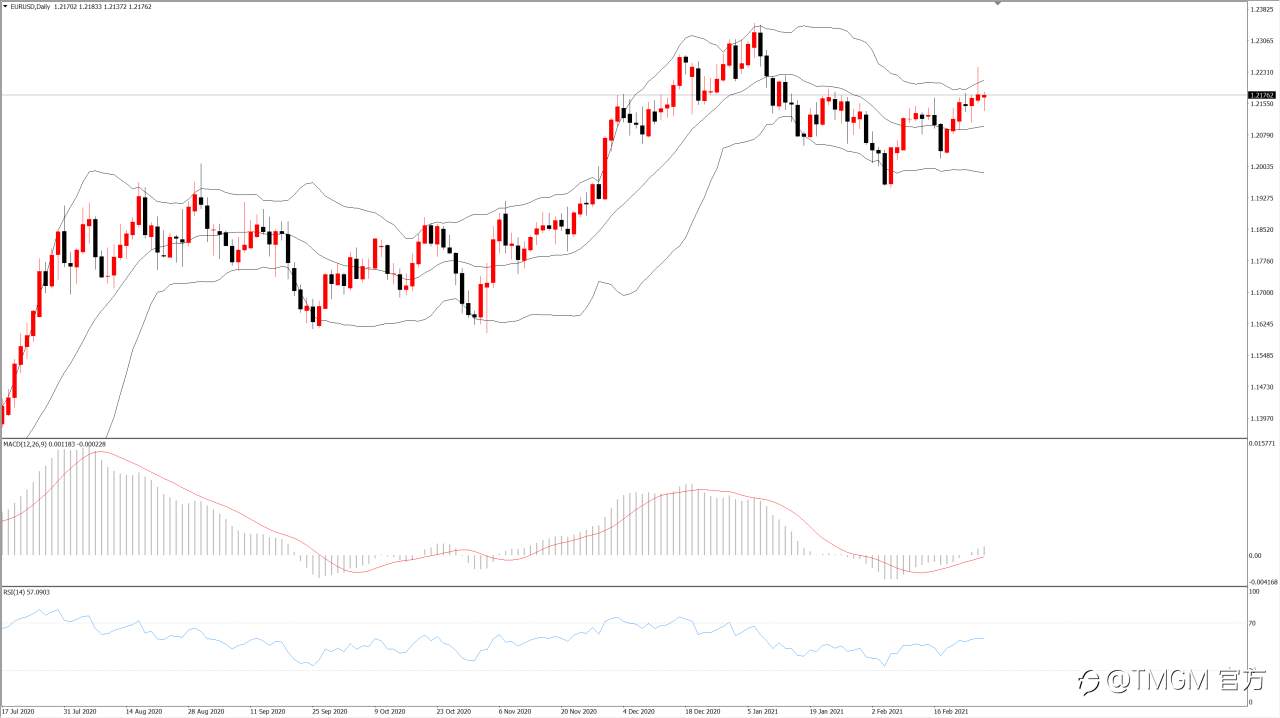Click the blue RSI line

click(500, 638)
